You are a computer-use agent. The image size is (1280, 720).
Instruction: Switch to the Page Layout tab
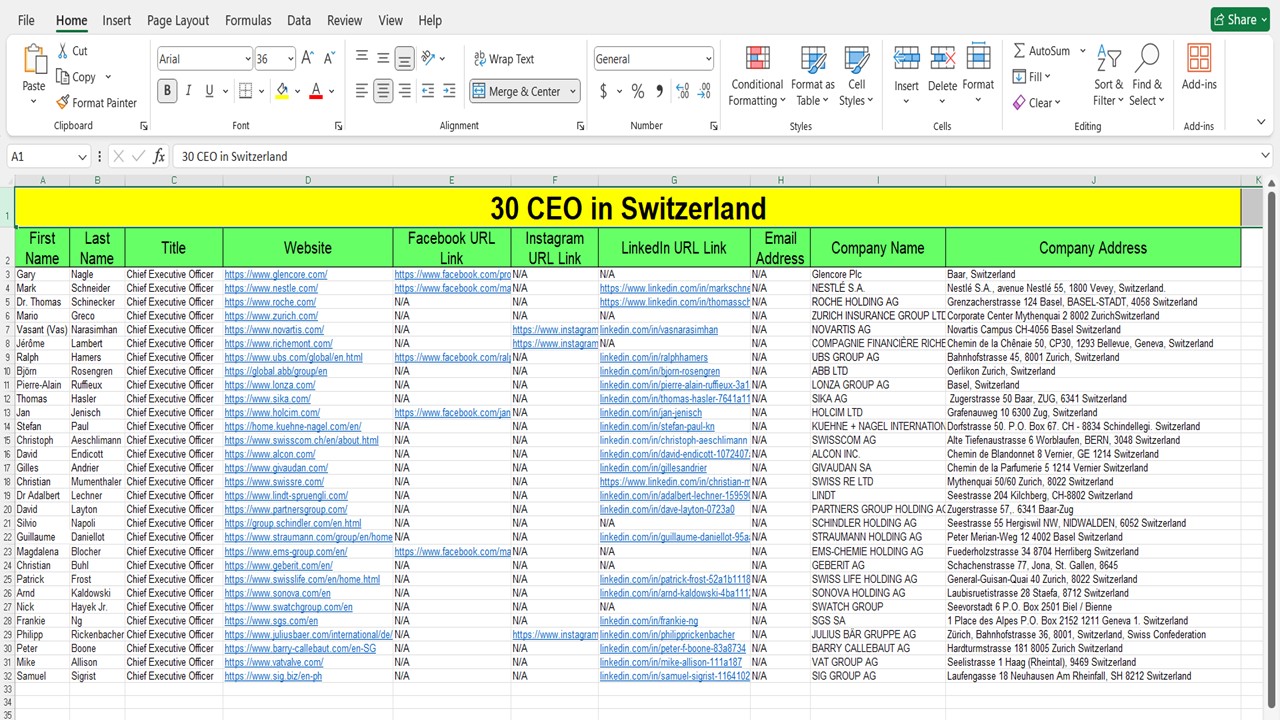click(x=178, y=20)
